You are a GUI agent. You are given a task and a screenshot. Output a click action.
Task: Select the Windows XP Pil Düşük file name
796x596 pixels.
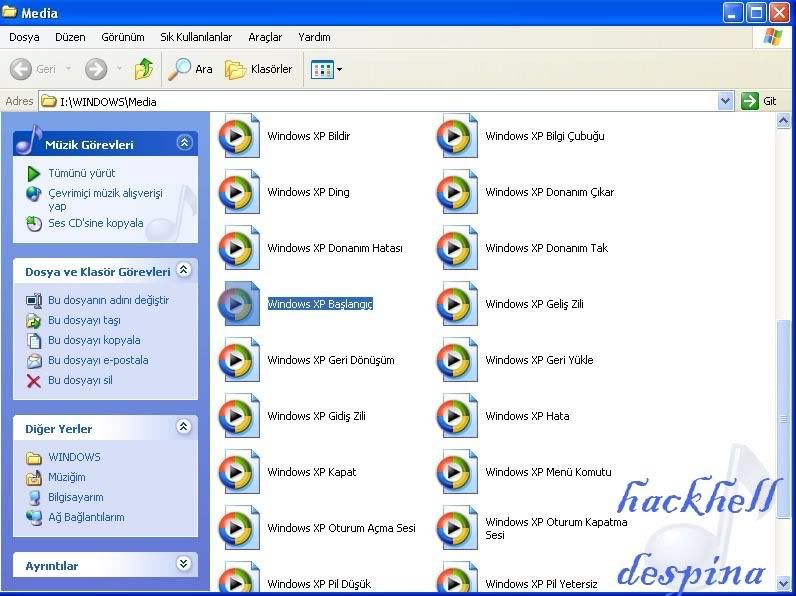319,584
